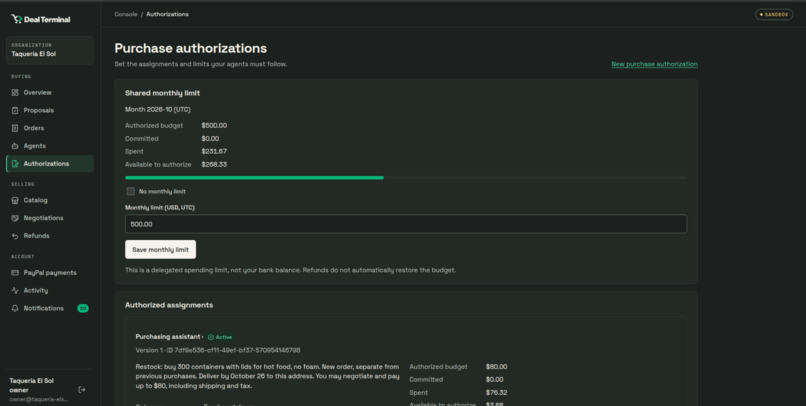Click the Console breadcrumb link
The height and width of the screenshot is (406, 806).
point(126,14)
